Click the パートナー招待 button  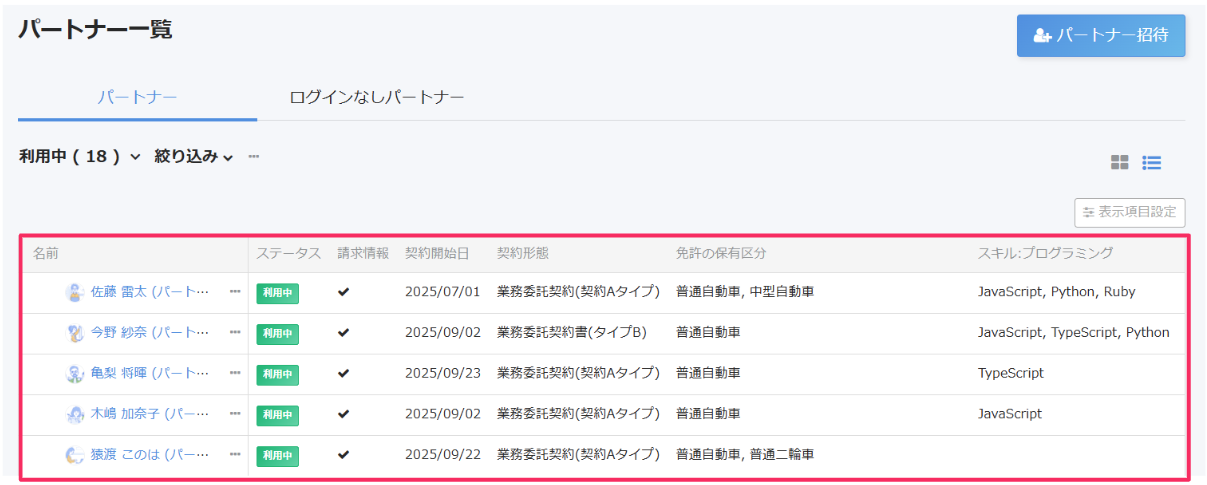1101,35
